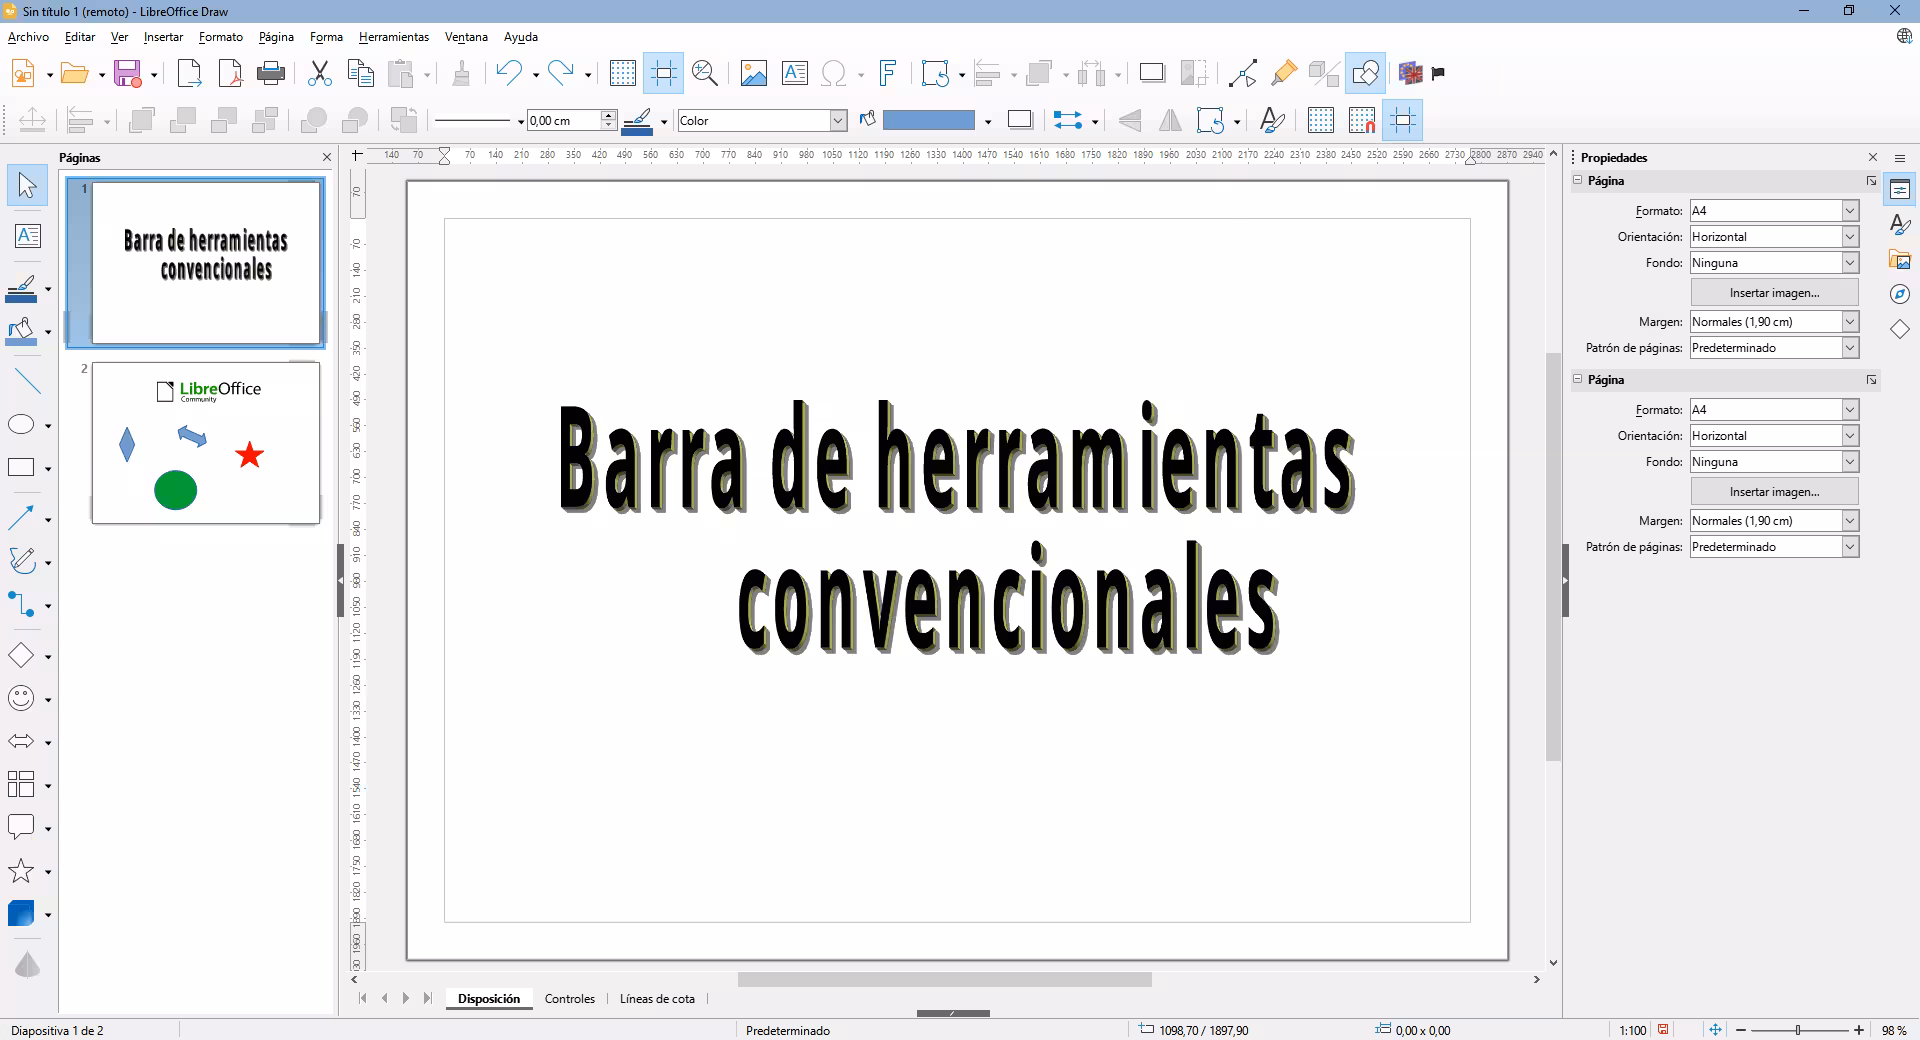Choose the Callout shapes tool
The height and width of the screenshot is (1040, 1920).
(x=22, y=827)
